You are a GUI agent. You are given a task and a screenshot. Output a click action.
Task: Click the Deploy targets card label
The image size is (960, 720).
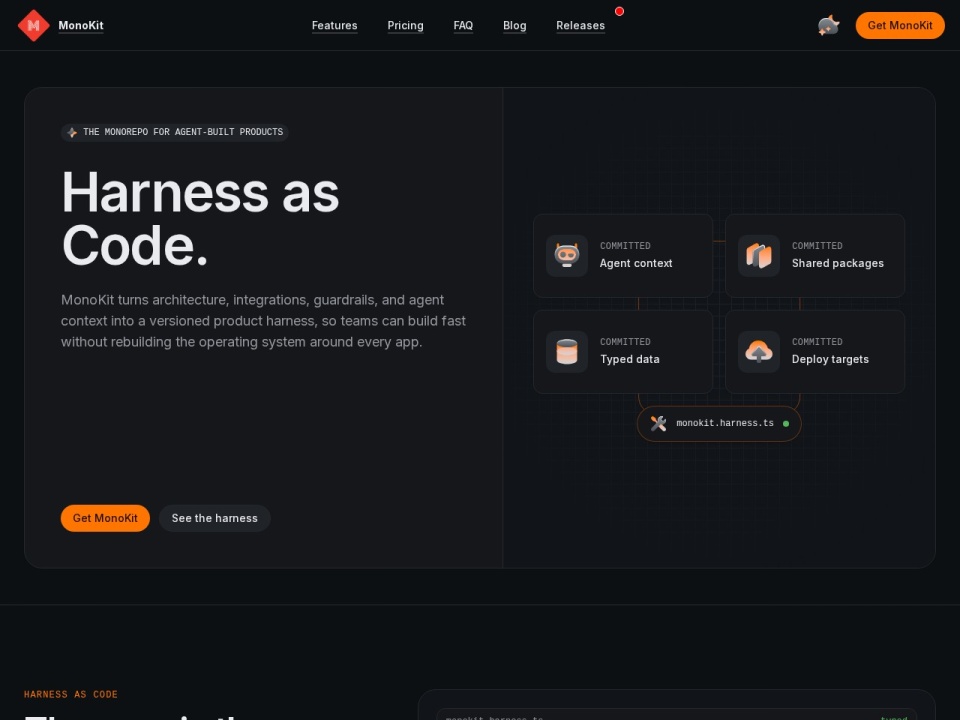830,359
